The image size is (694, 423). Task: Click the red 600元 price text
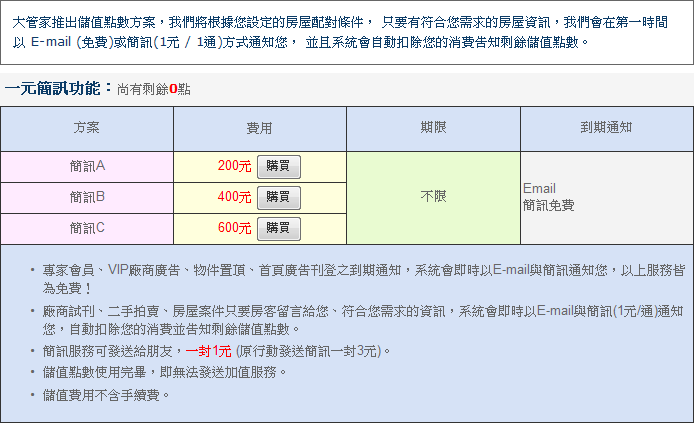tap(234, 228)
